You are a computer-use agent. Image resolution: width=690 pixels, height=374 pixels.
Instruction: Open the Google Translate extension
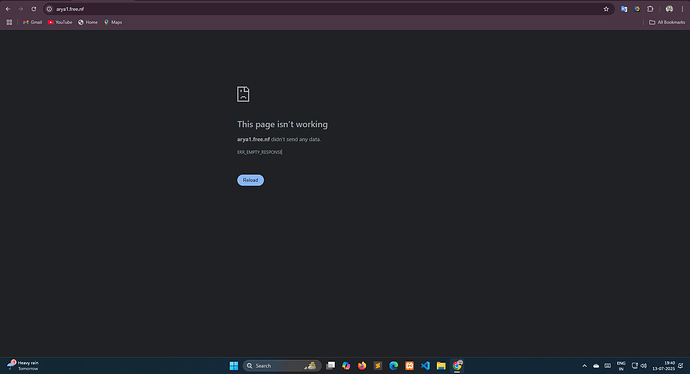pyautogui.click(x=624, y=9)
